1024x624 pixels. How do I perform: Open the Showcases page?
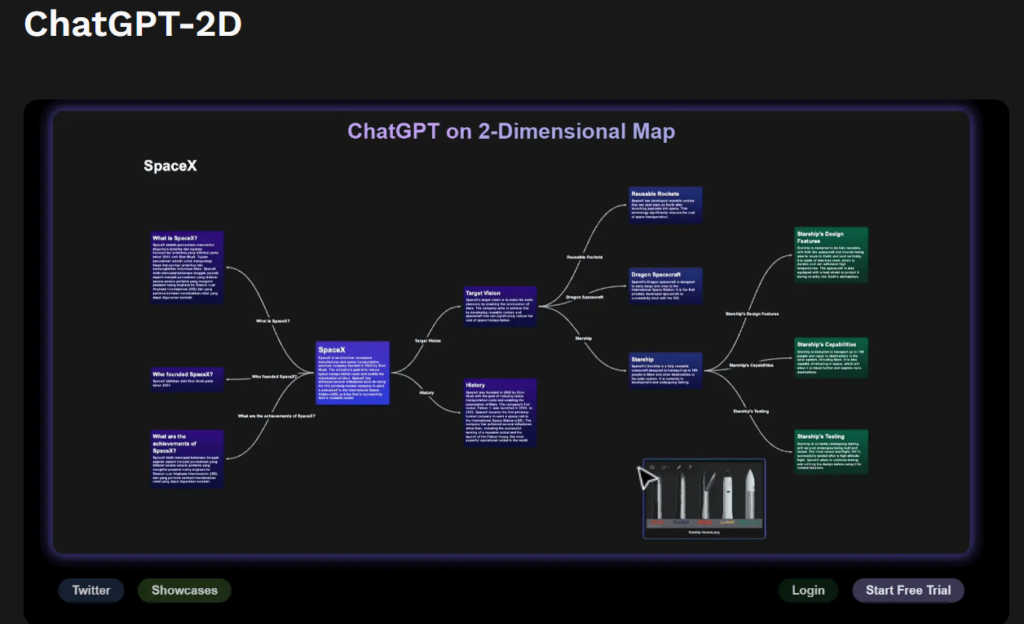click(x=184, y=590)
